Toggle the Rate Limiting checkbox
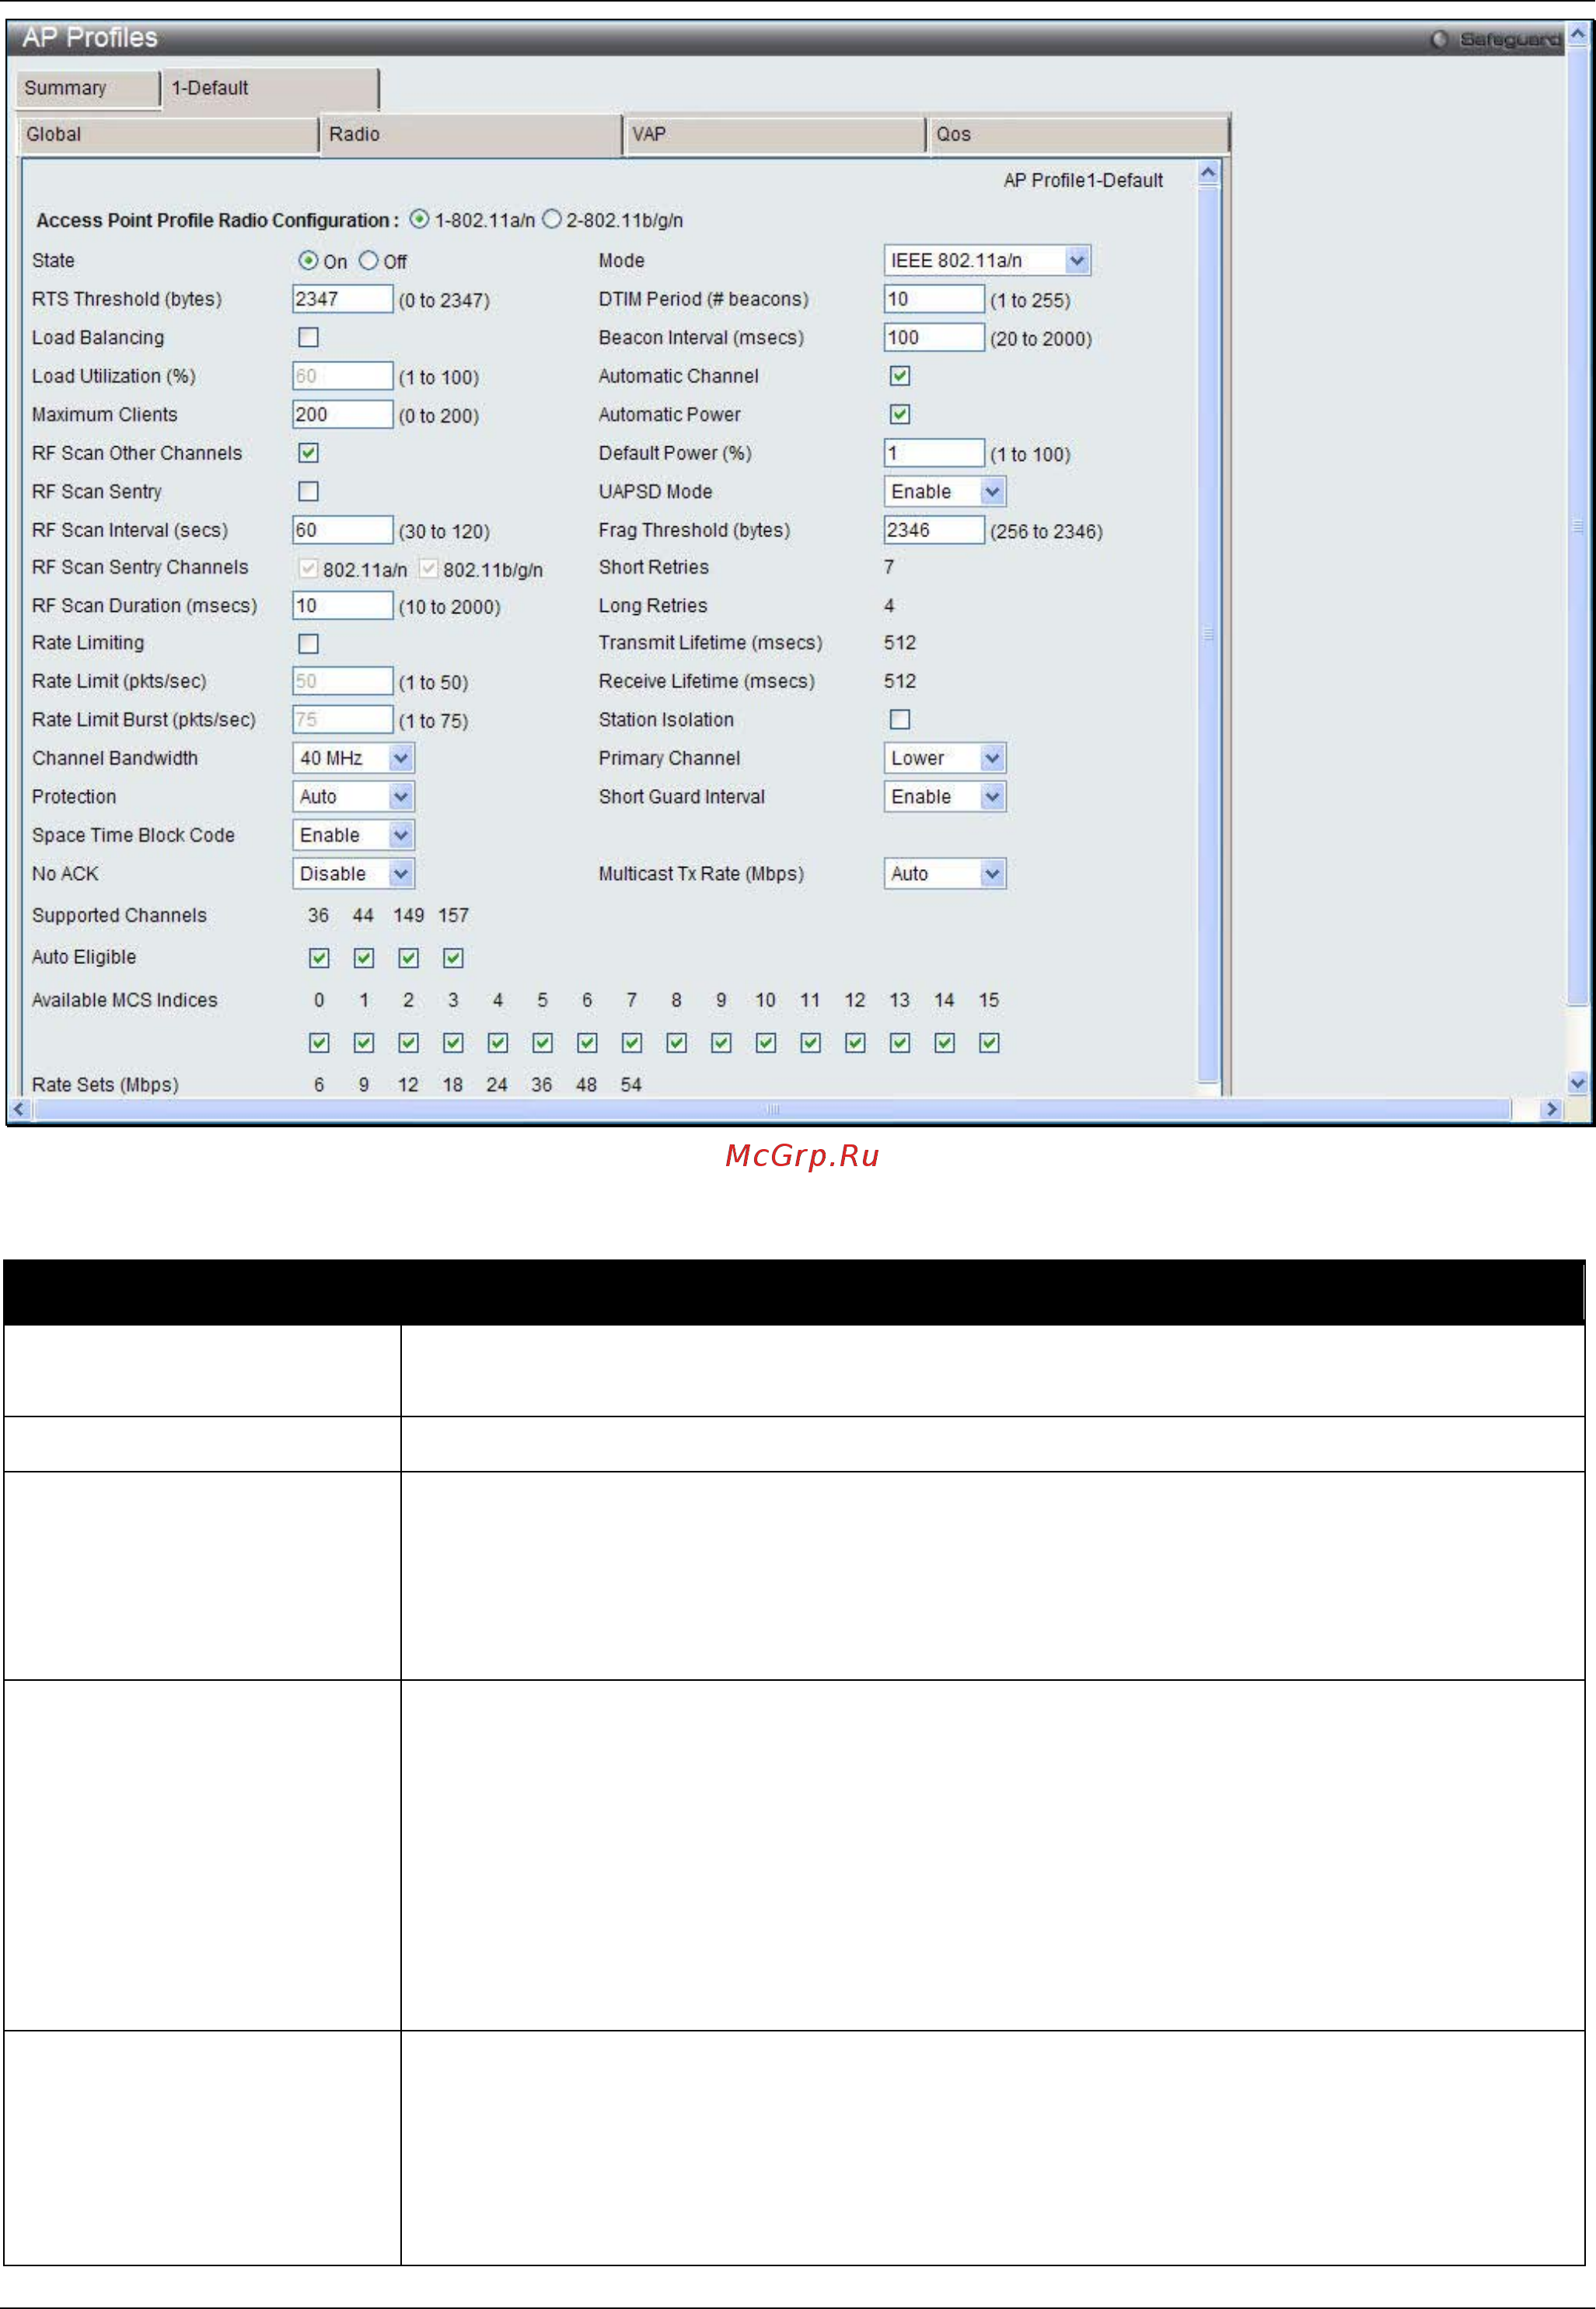 [309, 643]
